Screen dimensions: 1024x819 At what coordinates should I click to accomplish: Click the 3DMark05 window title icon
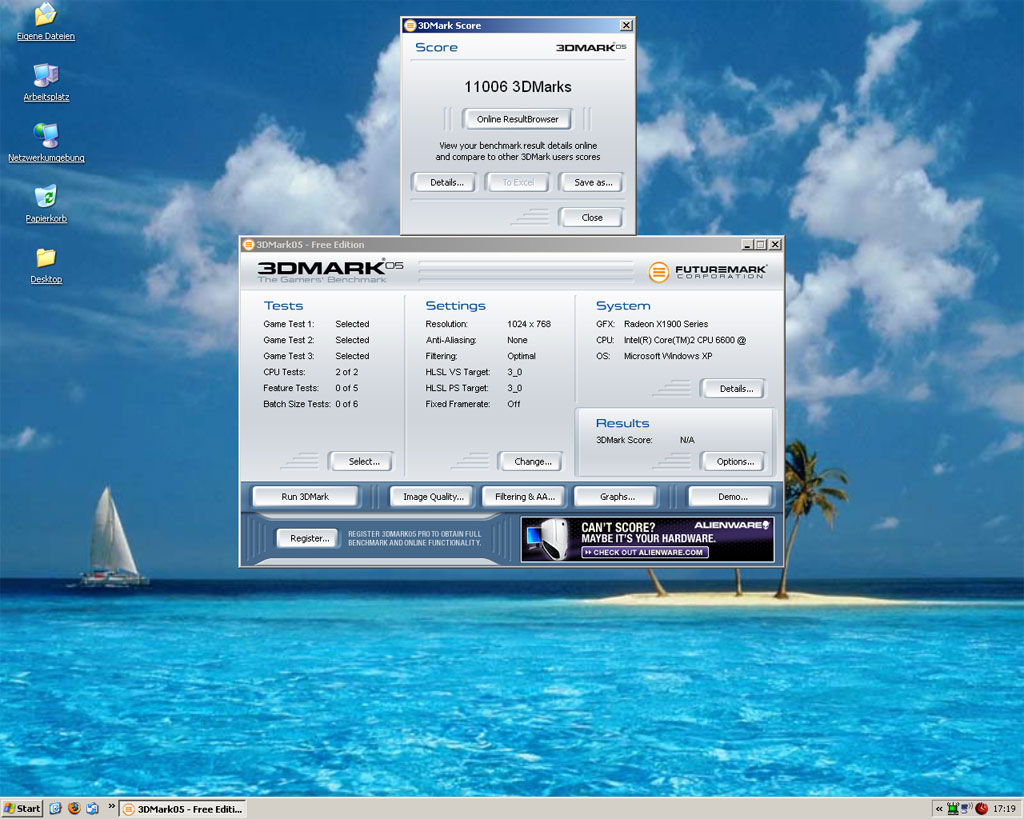click(x=248, y=245)
